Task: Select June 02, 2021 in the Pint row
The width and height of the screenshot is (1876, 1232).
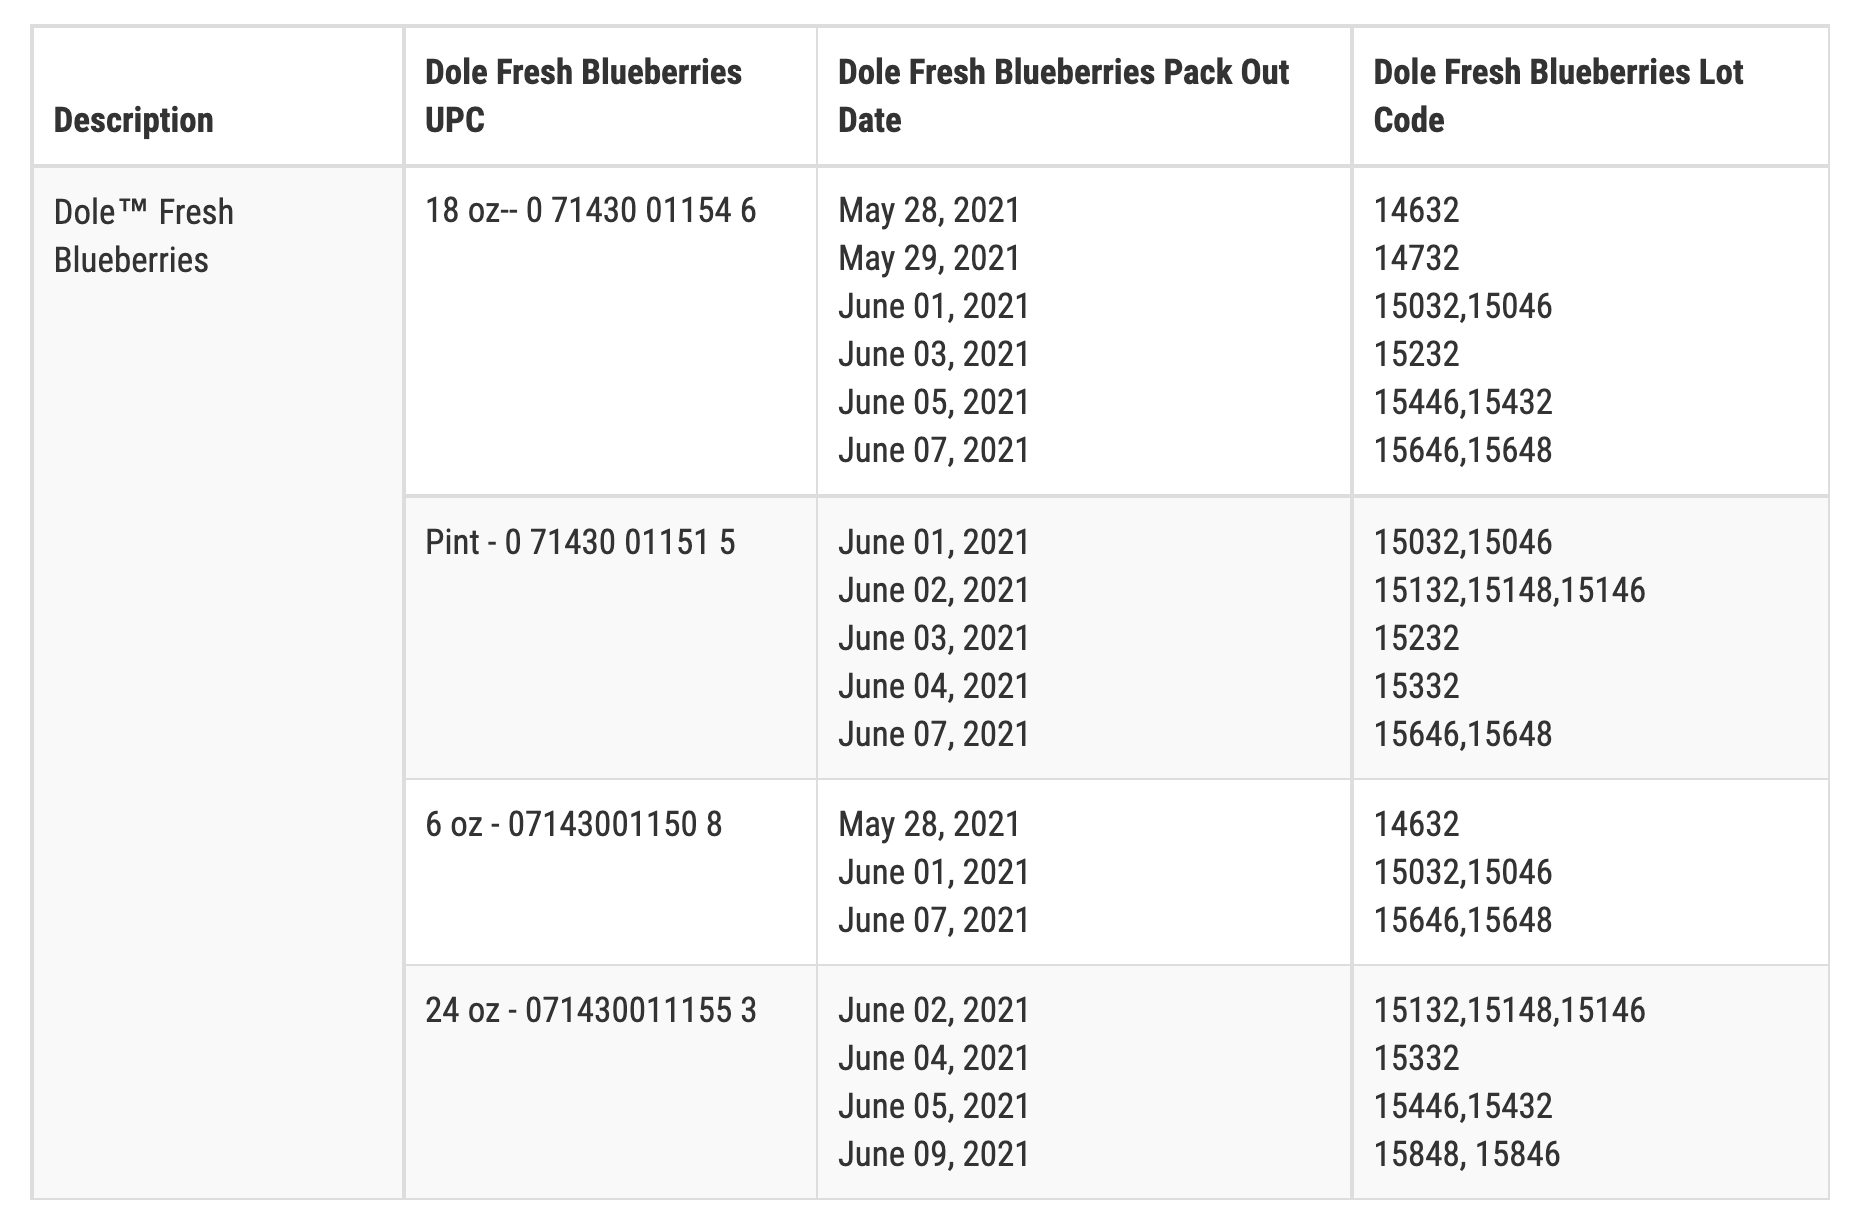Action: click(934, 591)
